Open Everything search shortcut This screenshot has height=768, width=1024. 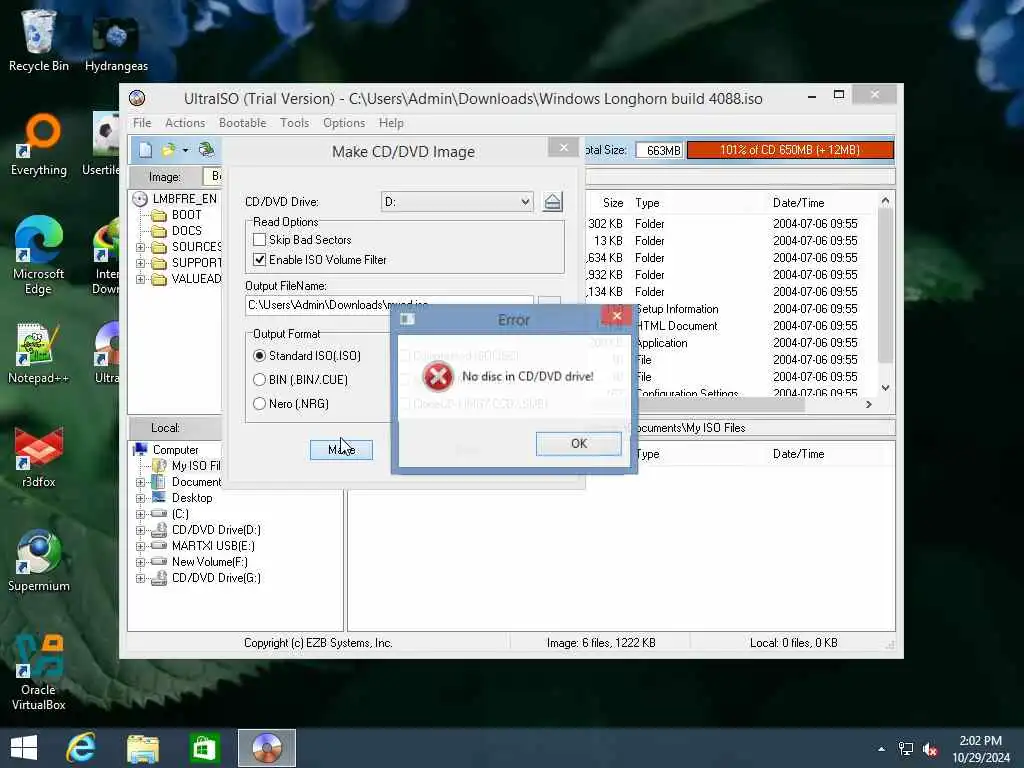(39, 145)
